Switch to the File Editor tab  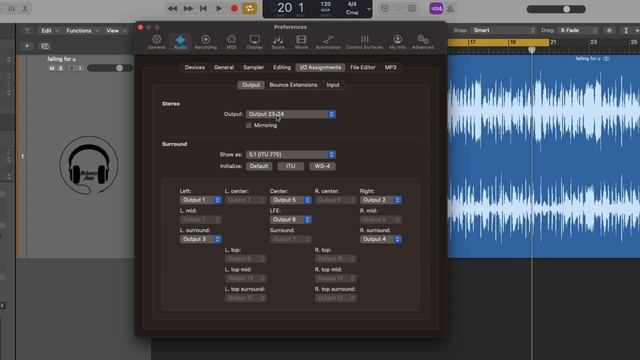362,67
